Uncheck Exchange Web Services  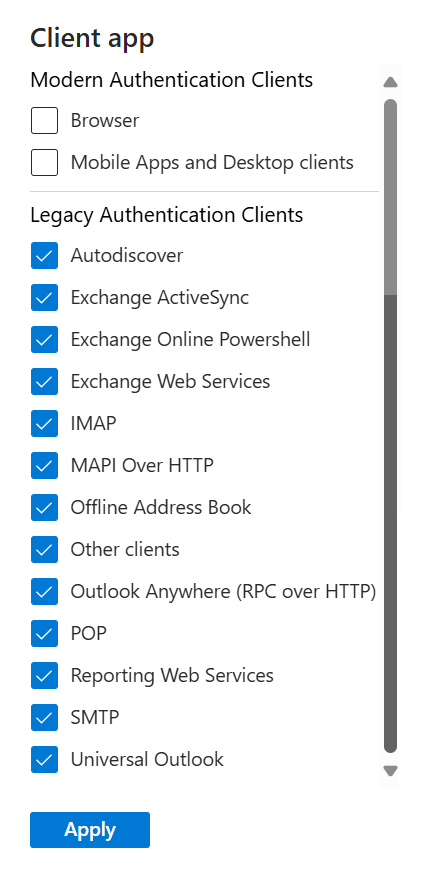pyautogui.click(x=44, y=382)
